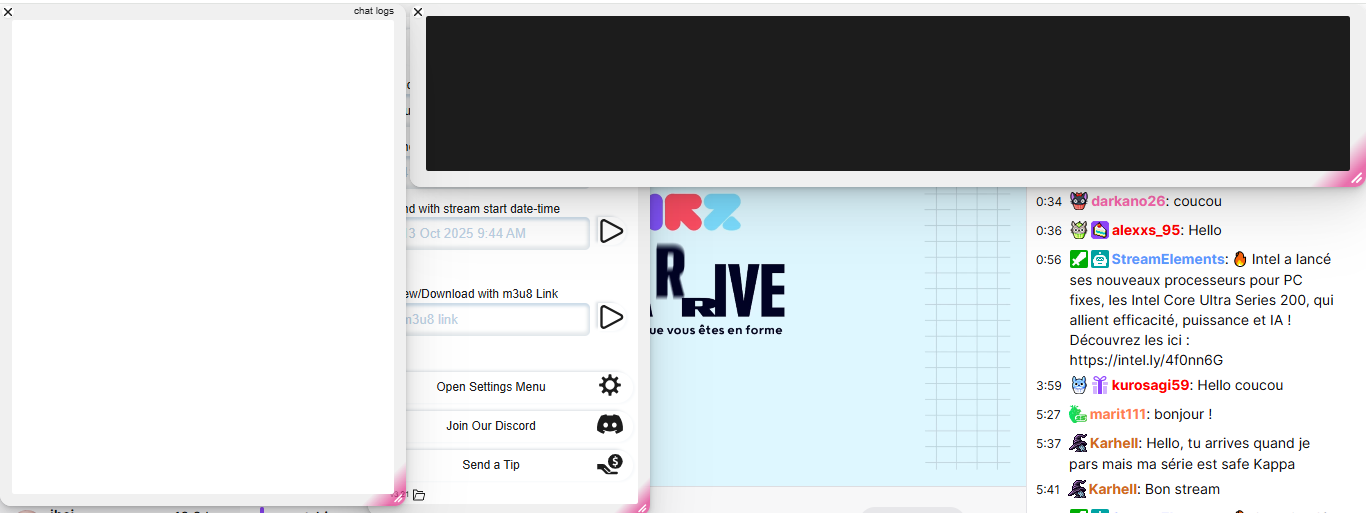Focus the stream start date-time input field
The width and height of the screenshot is (1366, 513).
click(x=496, y=233)
